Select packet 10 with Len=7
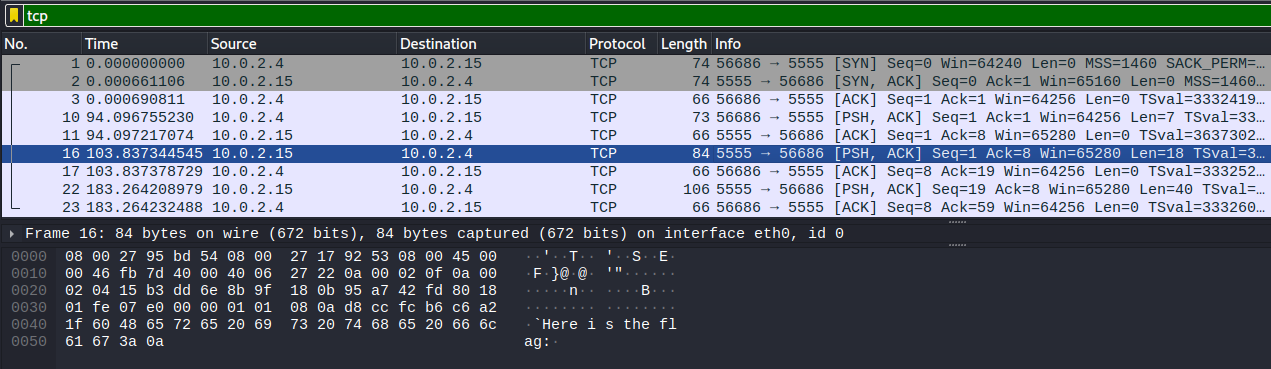The image size is (1271, 369). click(635, 117)
